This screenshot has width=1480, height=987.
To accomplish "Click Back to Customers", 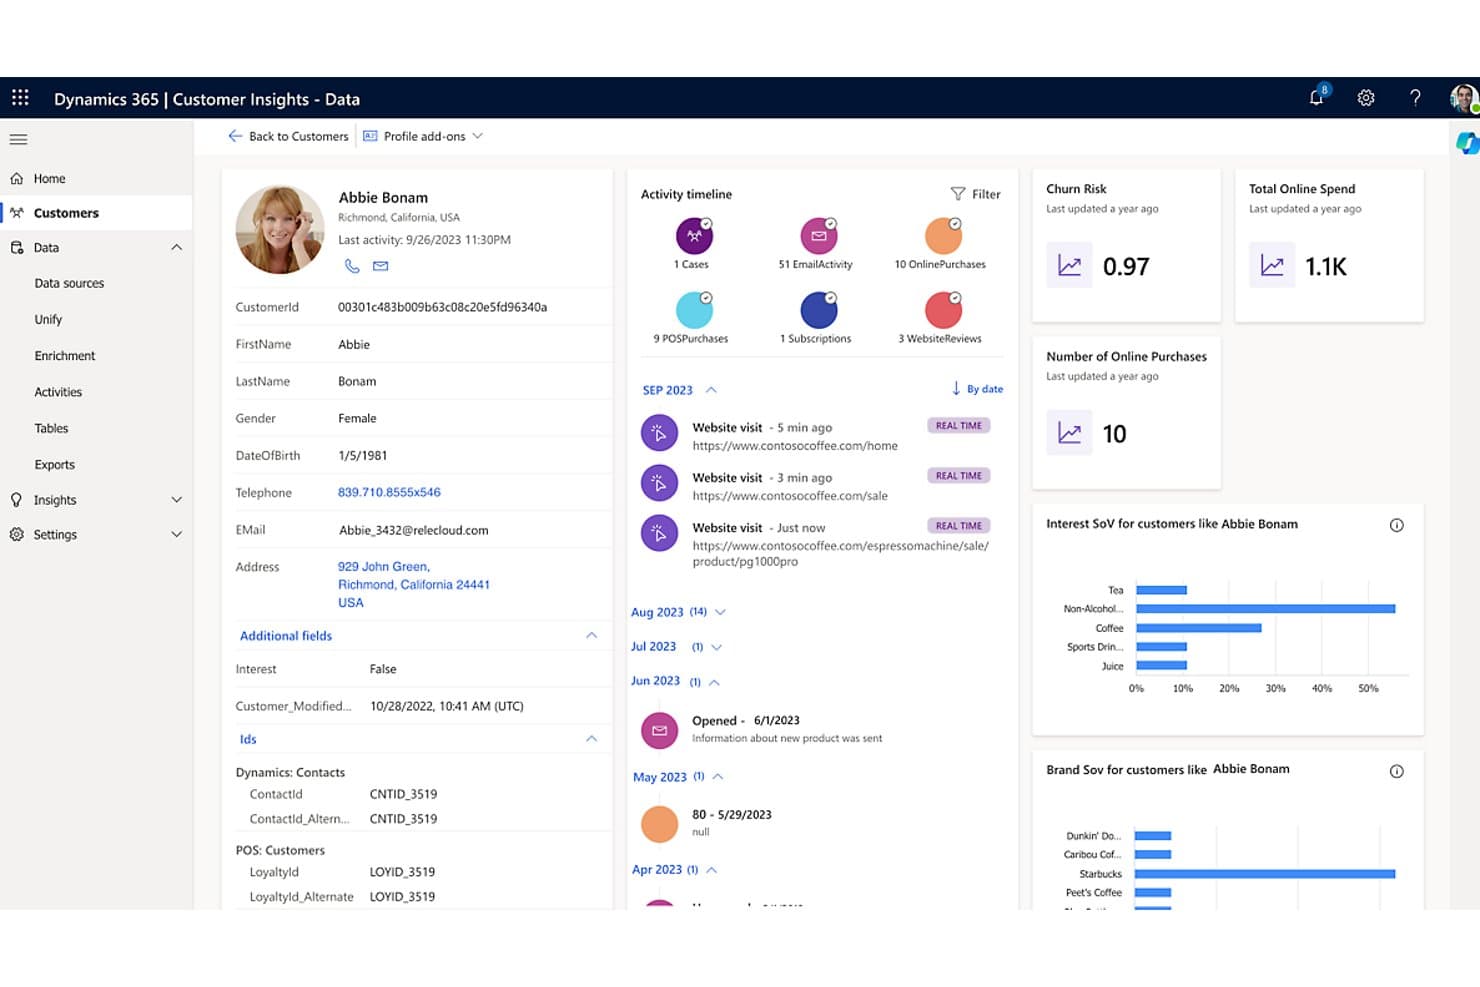I will tap(288, 136).
